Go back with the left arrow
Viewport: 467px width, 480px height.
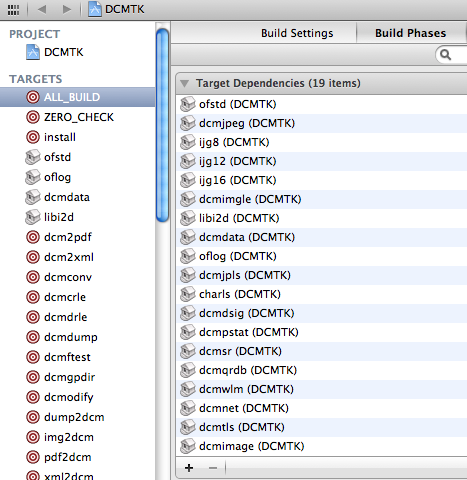coord(42,9)
